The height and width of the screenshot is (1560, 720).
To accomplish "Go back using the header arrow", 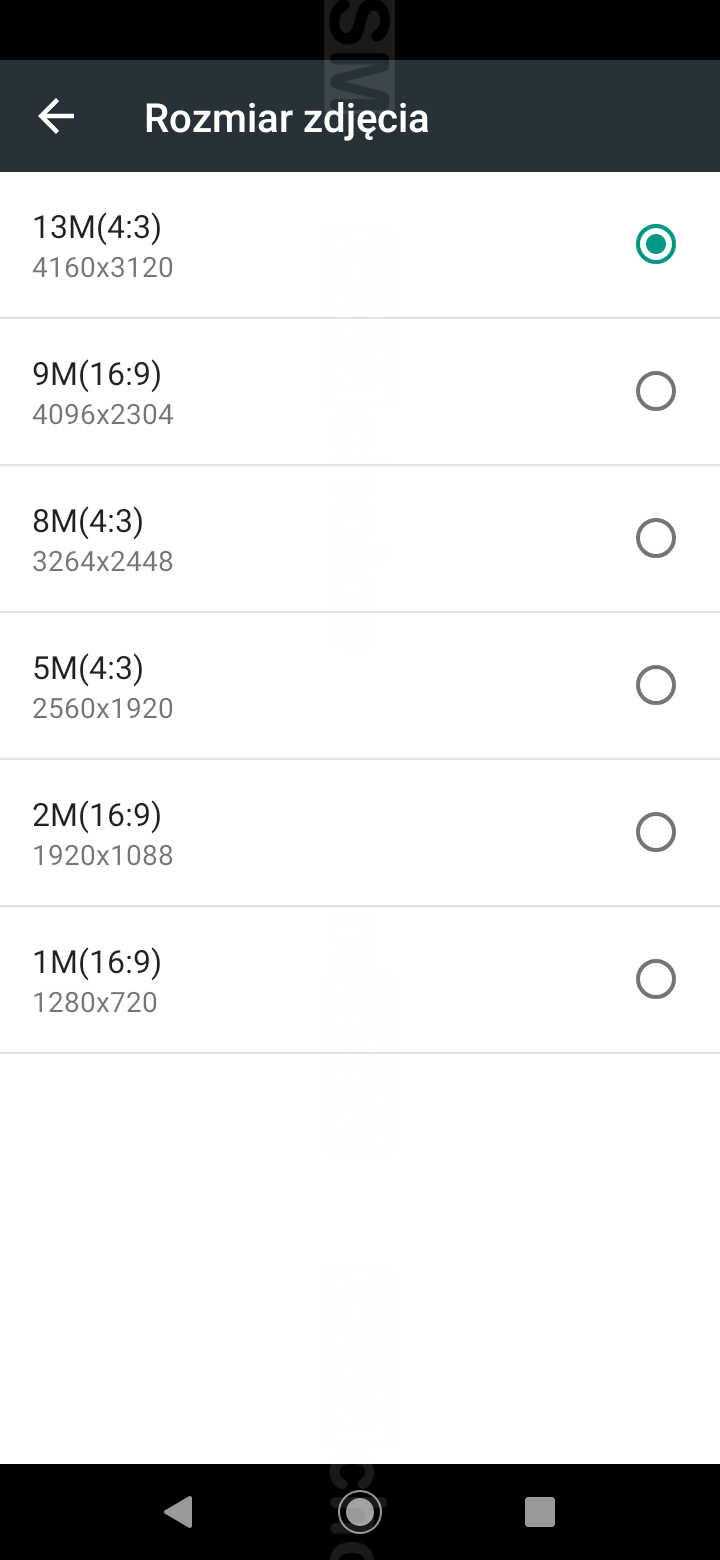I will click(x=56, y=117).
